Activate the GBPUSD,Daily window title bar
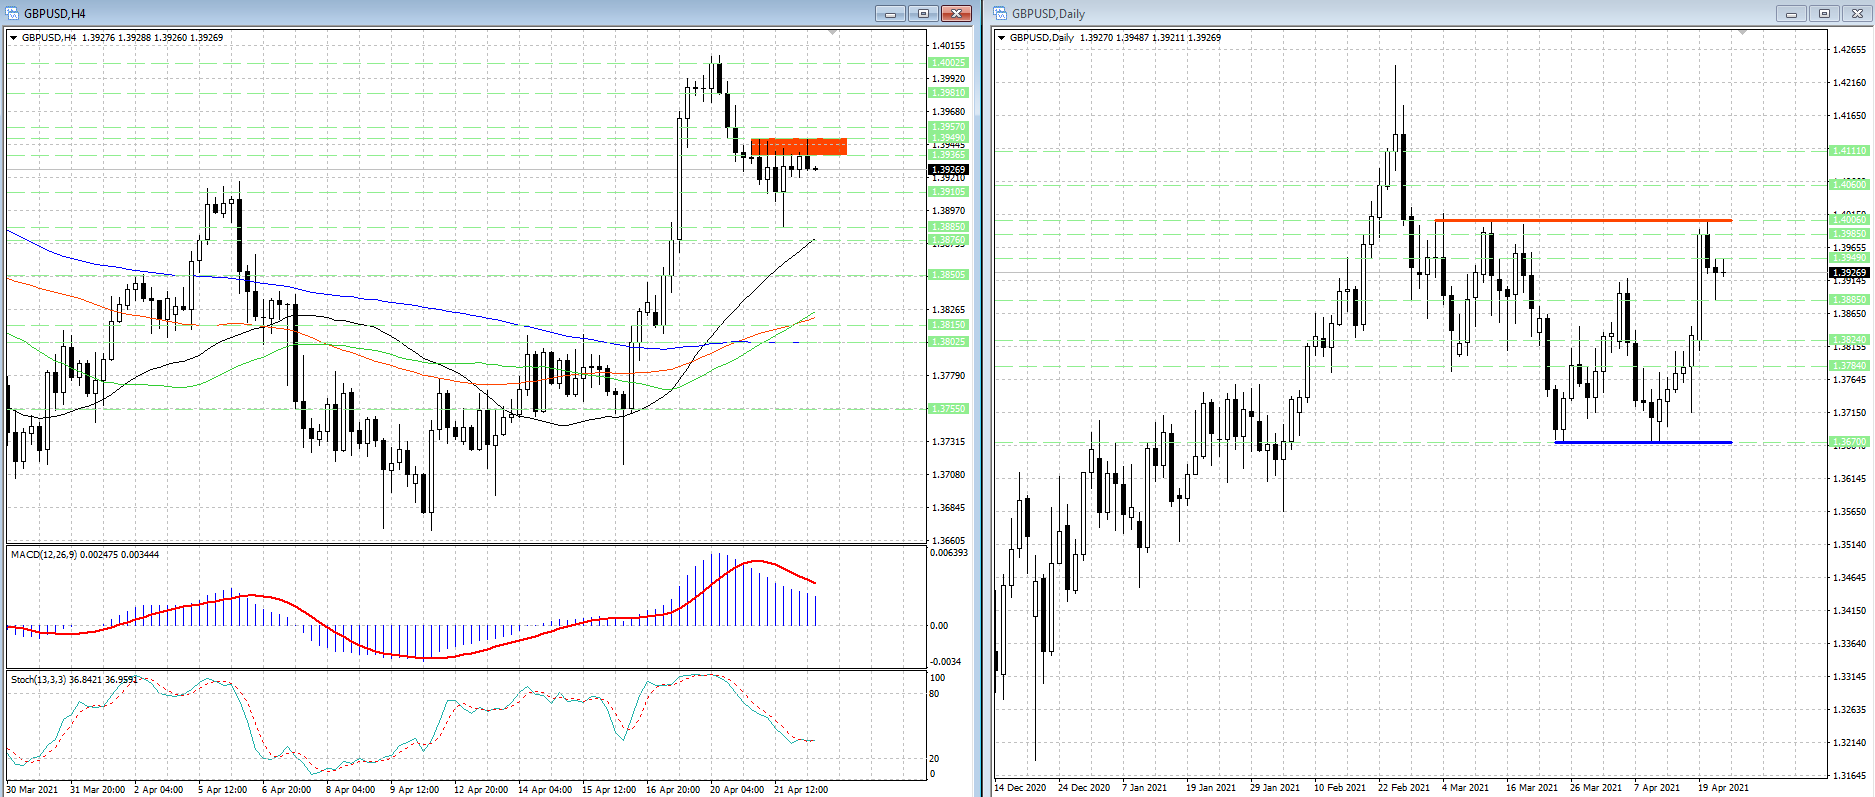The height and width of the screenshot is (797, 1875). [1400, 13]
